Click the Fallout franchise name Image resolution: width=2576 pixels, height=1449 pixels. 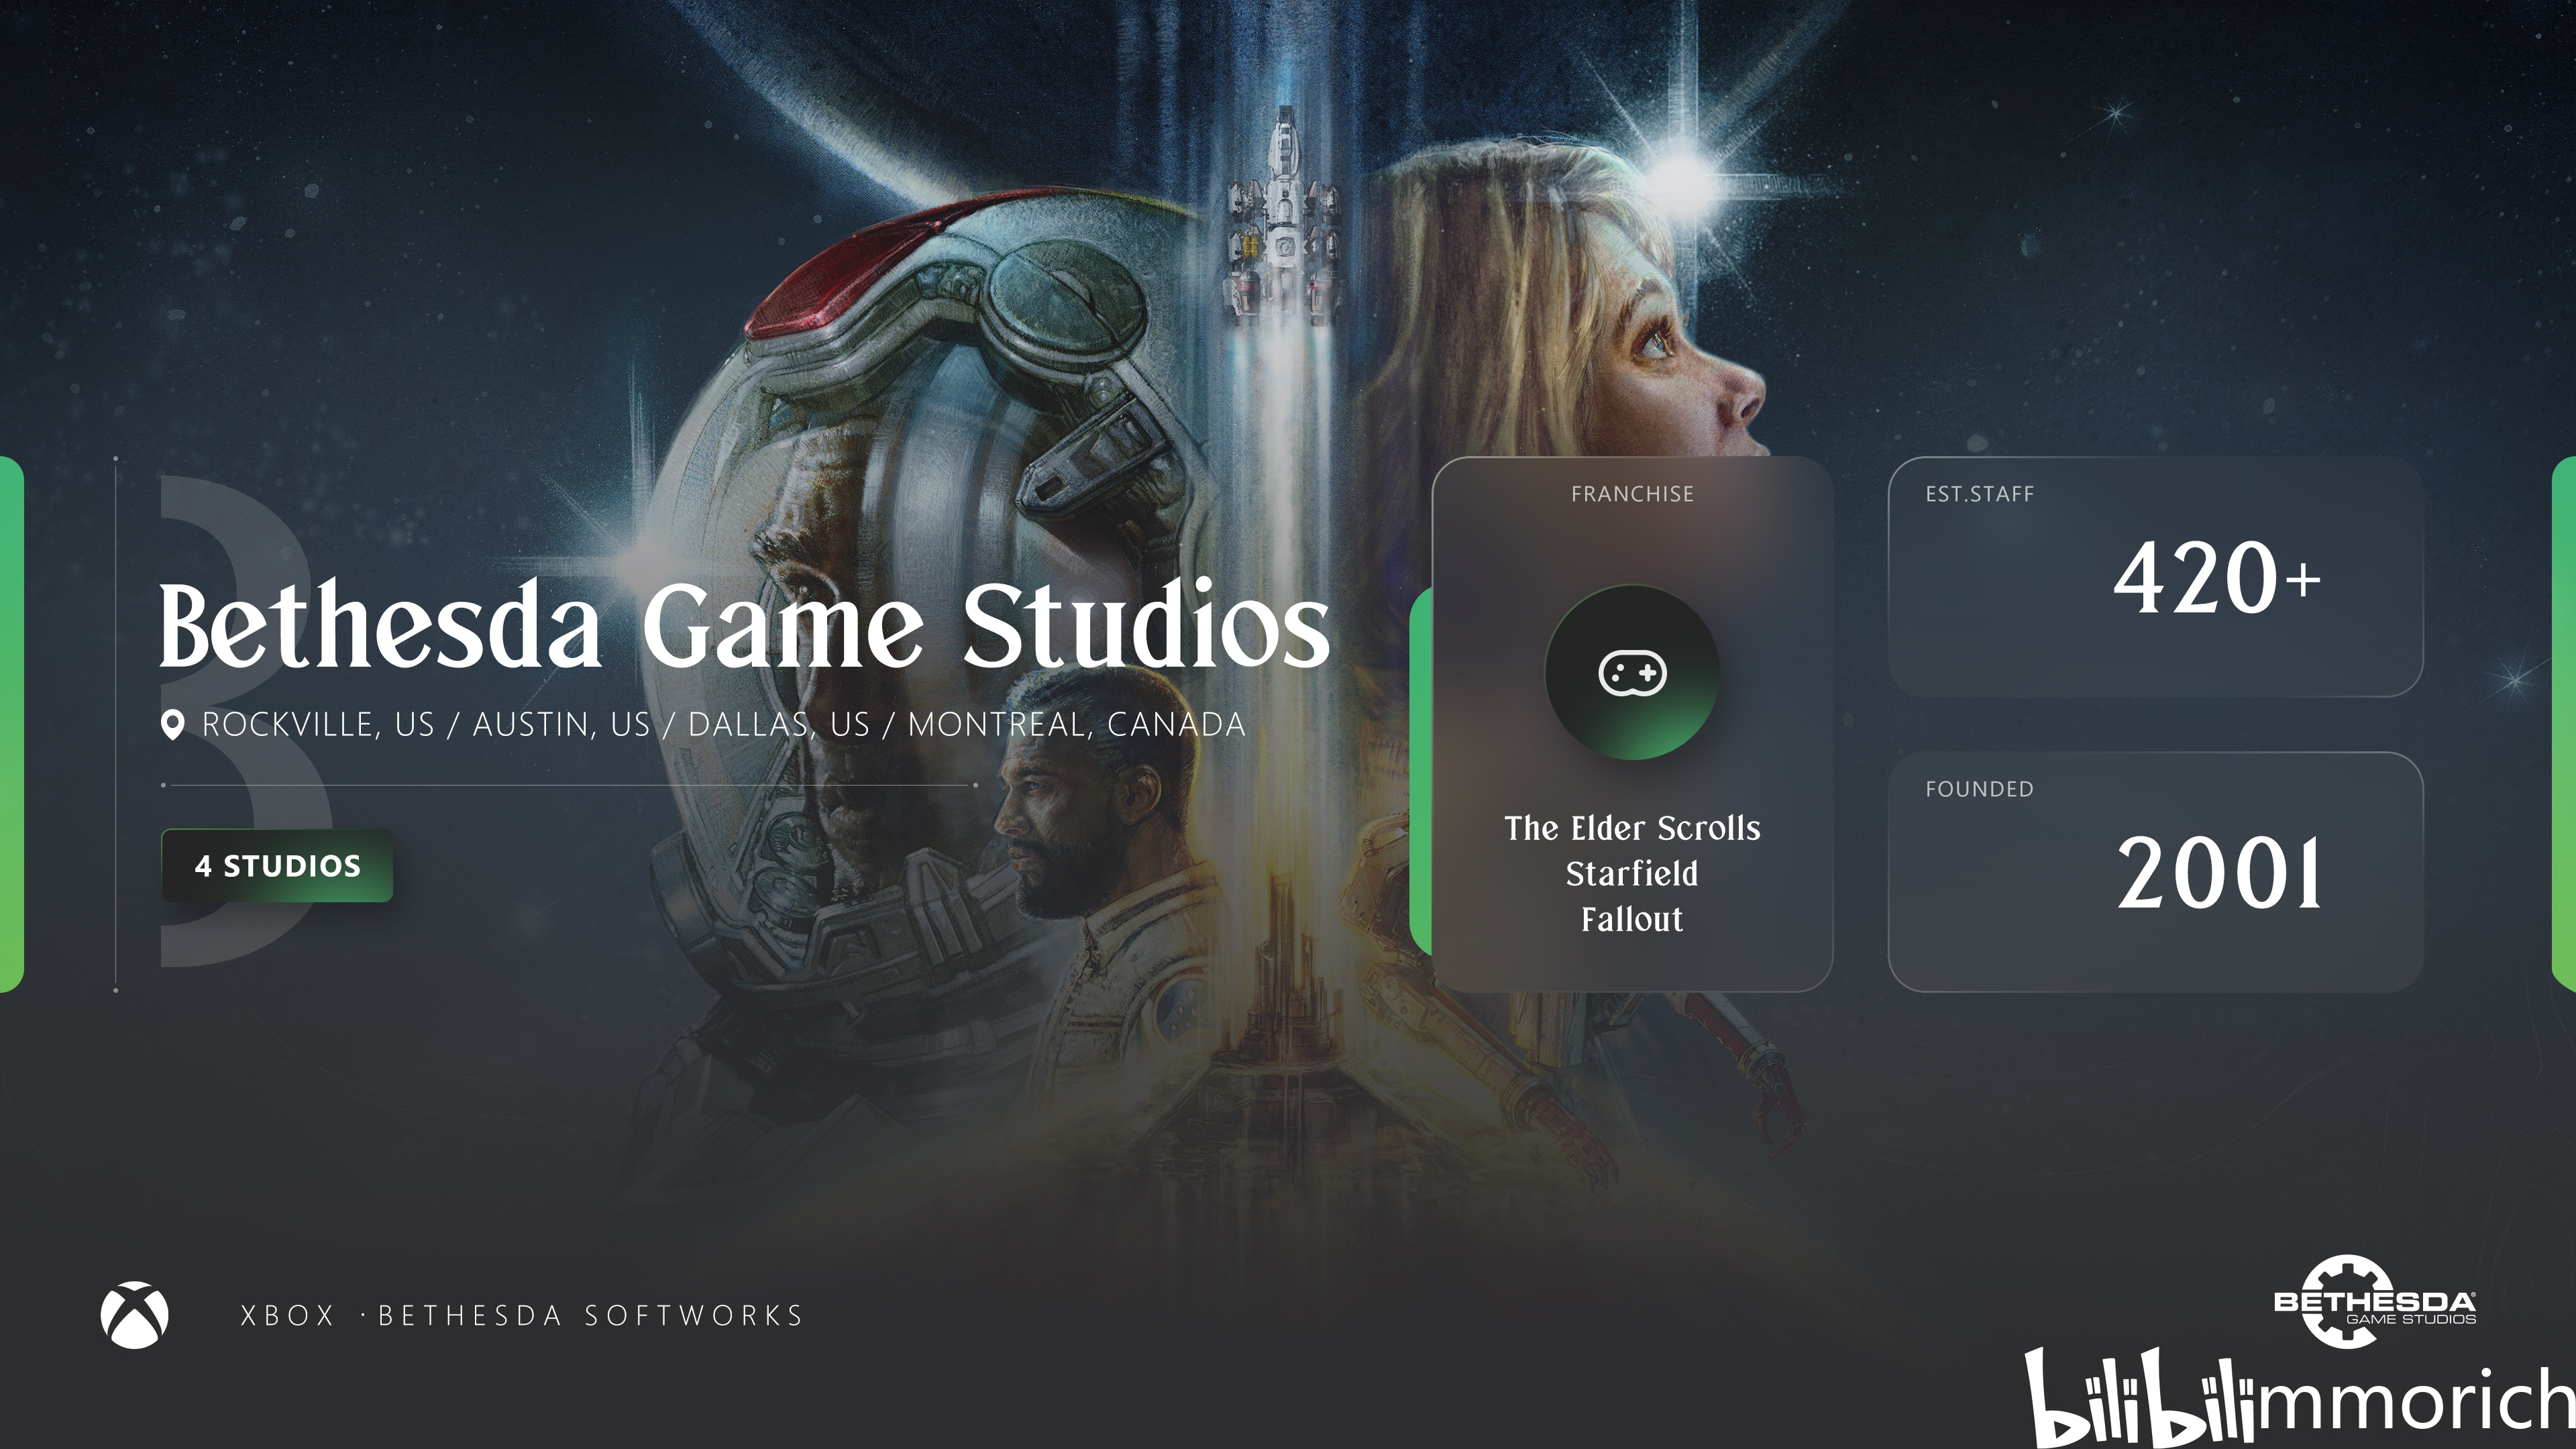(1632, 919)
